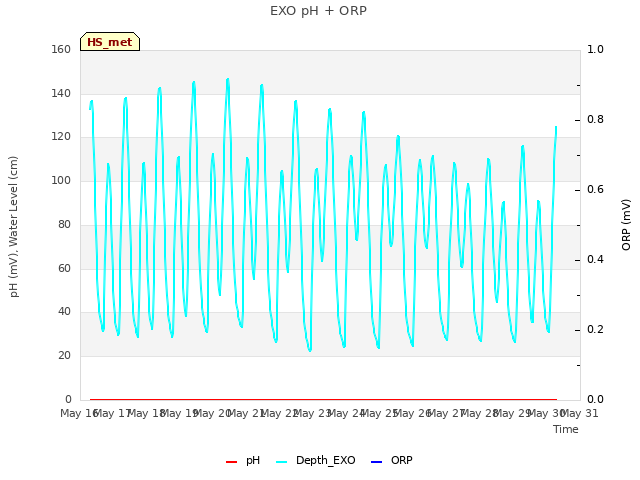The height and width of the screenshot is (480, 640).
Task: Click the cyan Depth_EXO legend color marker
Action: click(282, 462)
